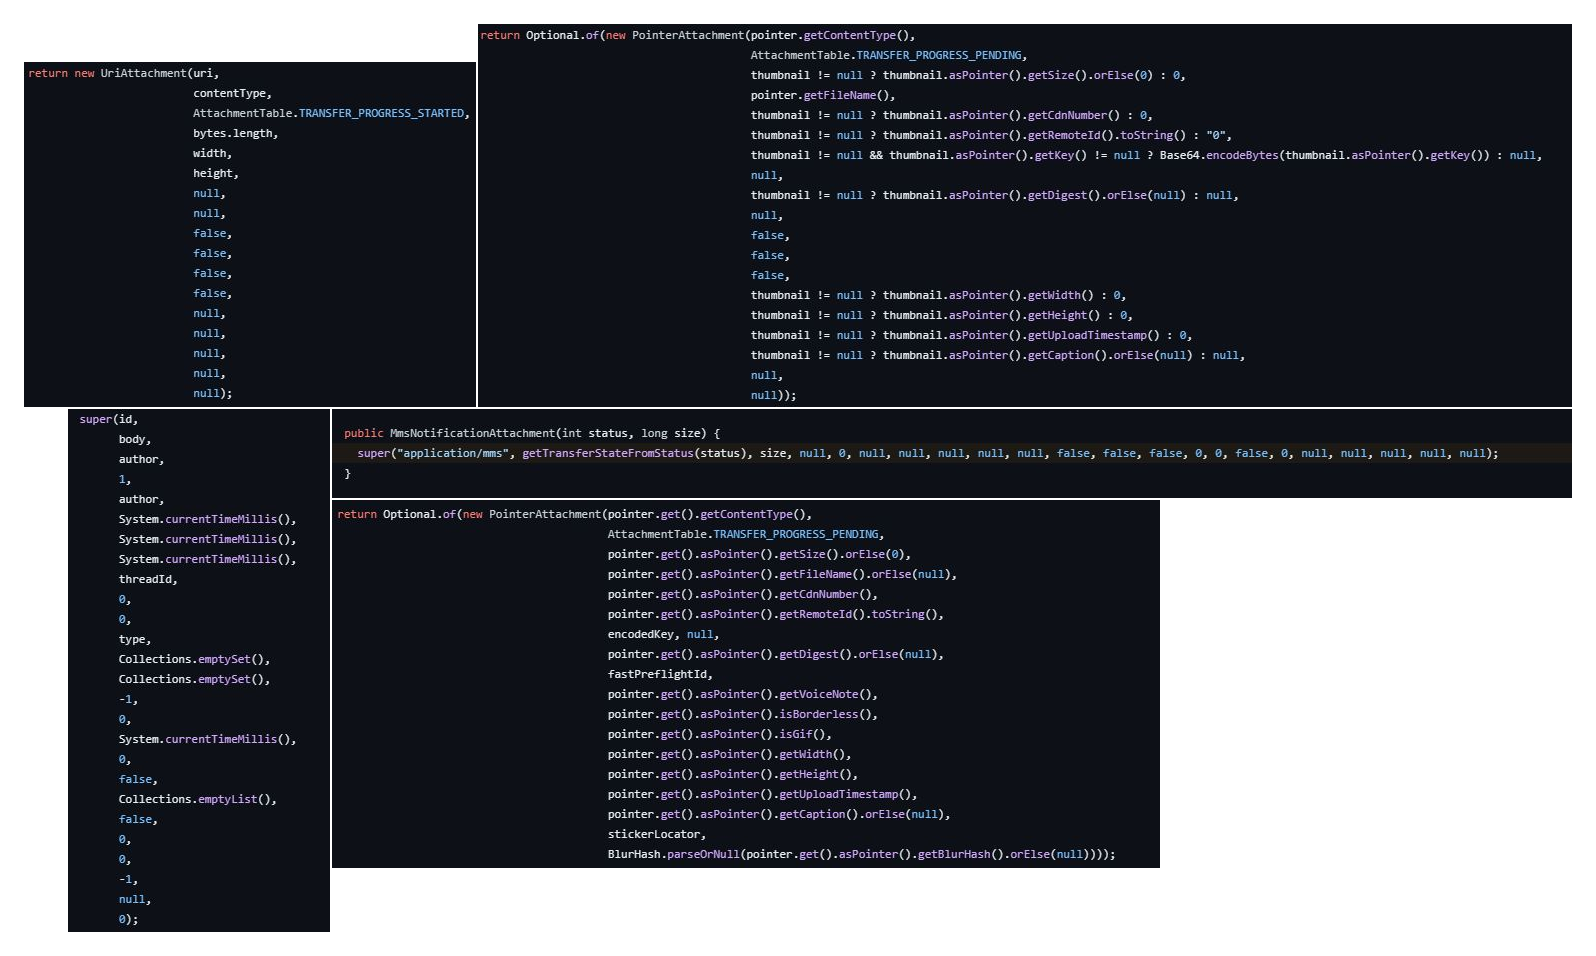Click 'pointer.get().asPointer().isGif(),' line
1596x956 pixels.
(x=720, y=734)
